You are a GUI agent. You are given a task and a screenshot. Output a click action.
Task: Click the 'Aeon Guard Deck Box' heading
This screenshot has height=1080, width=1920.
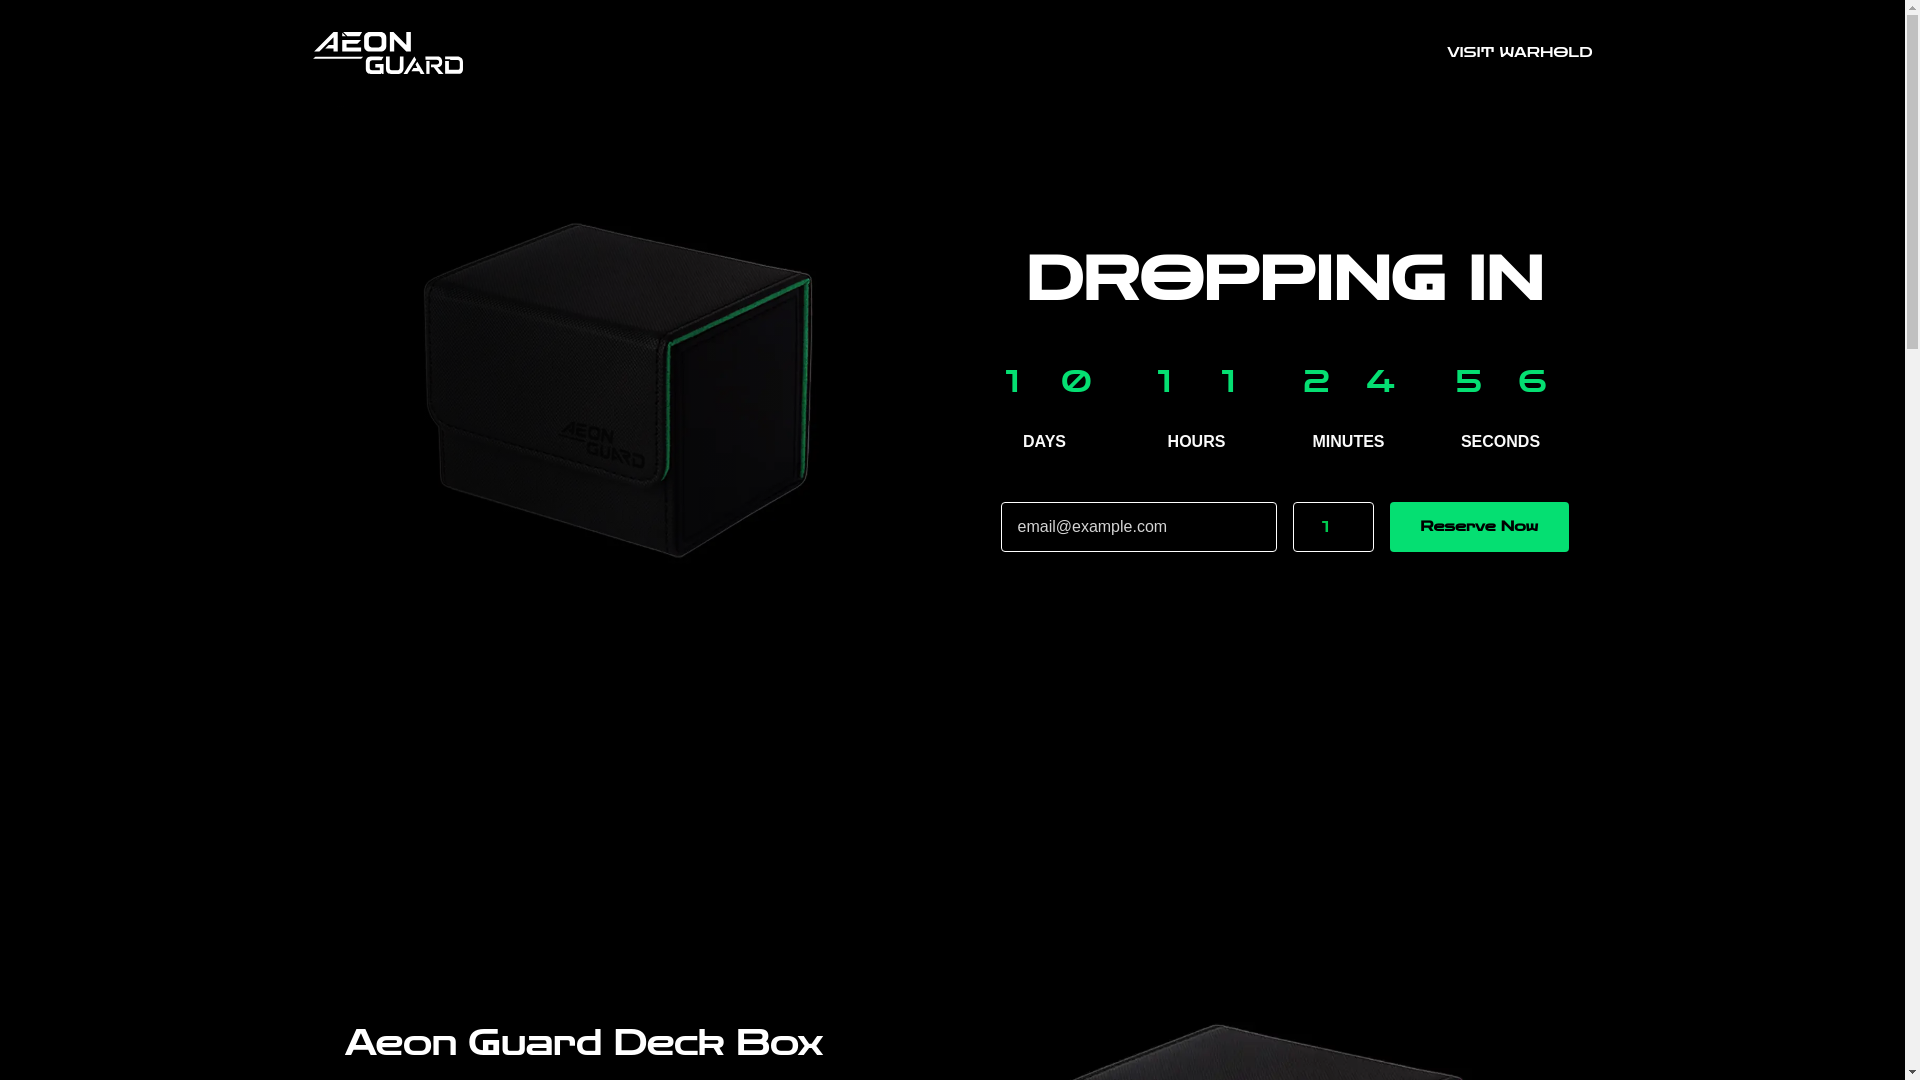click(x=584, y=1043)
